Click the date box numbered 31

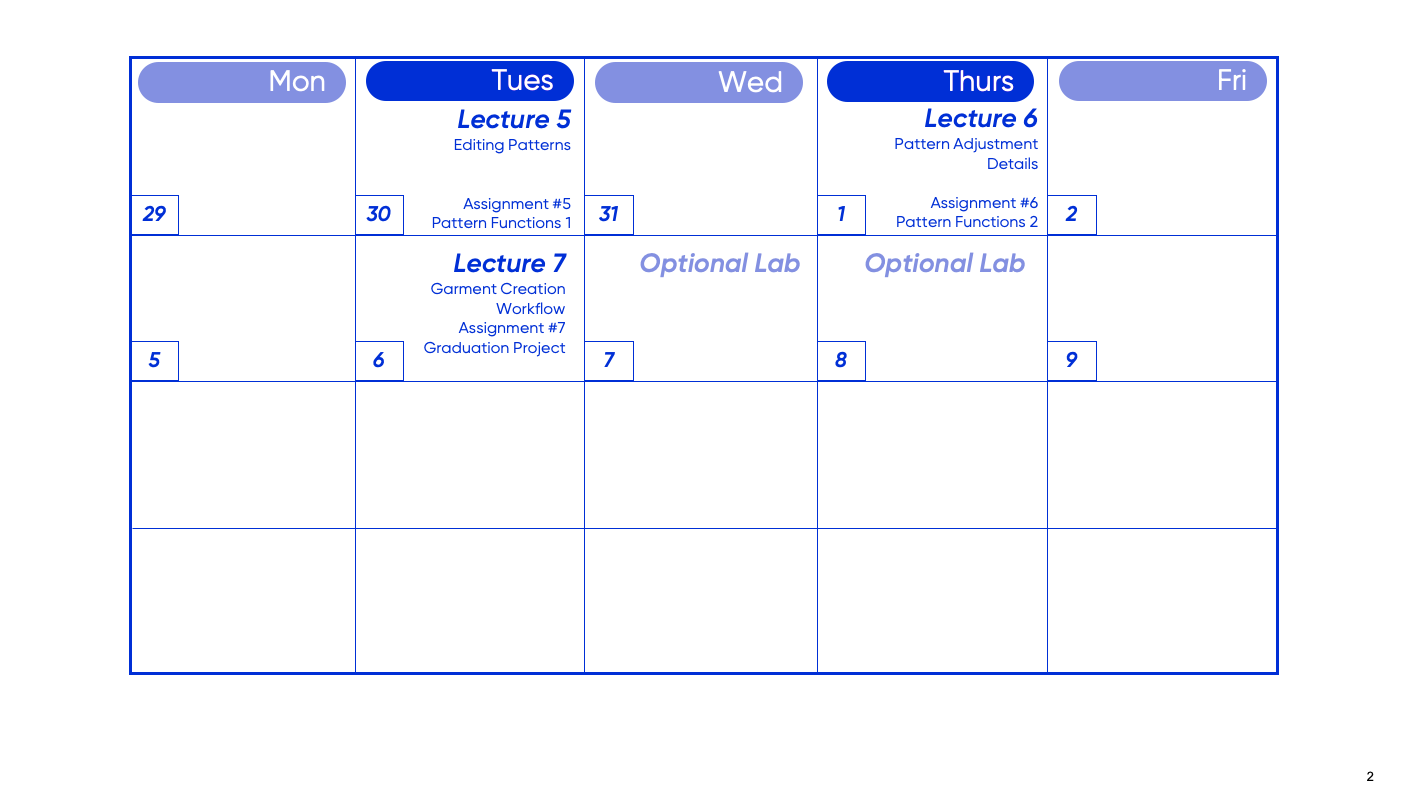[609, 214]
